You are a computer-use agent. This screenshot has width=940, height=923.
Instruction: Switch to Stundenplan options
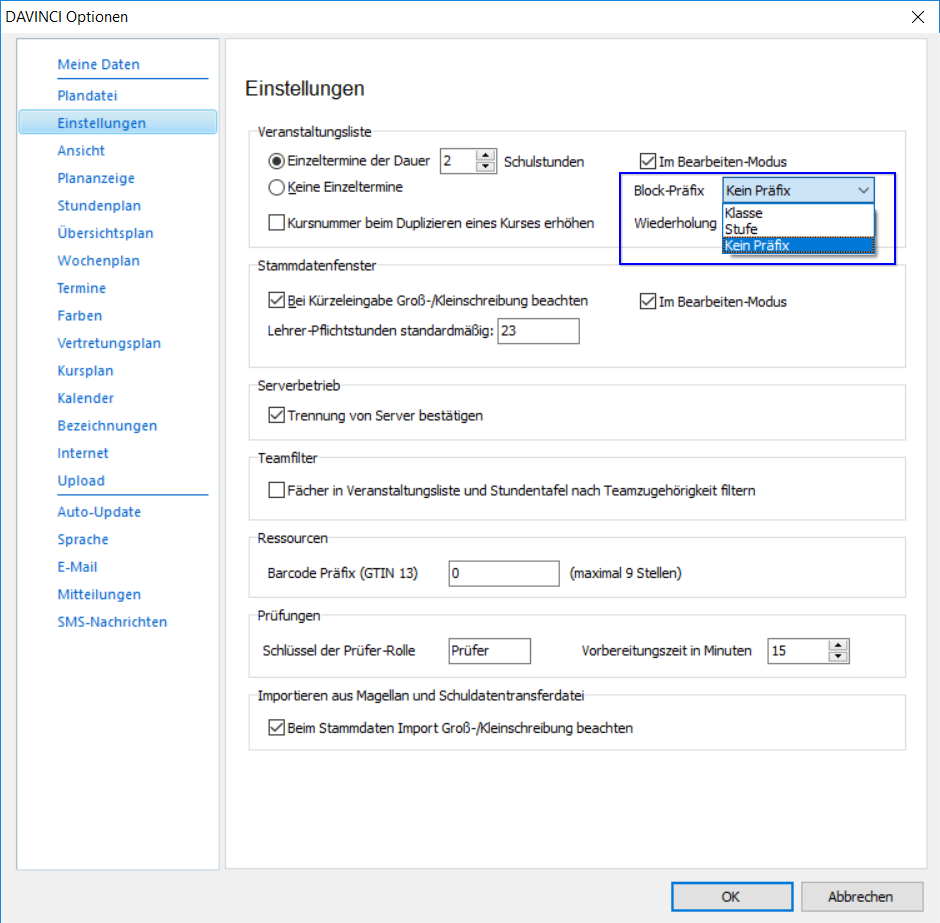click(99, 206)
